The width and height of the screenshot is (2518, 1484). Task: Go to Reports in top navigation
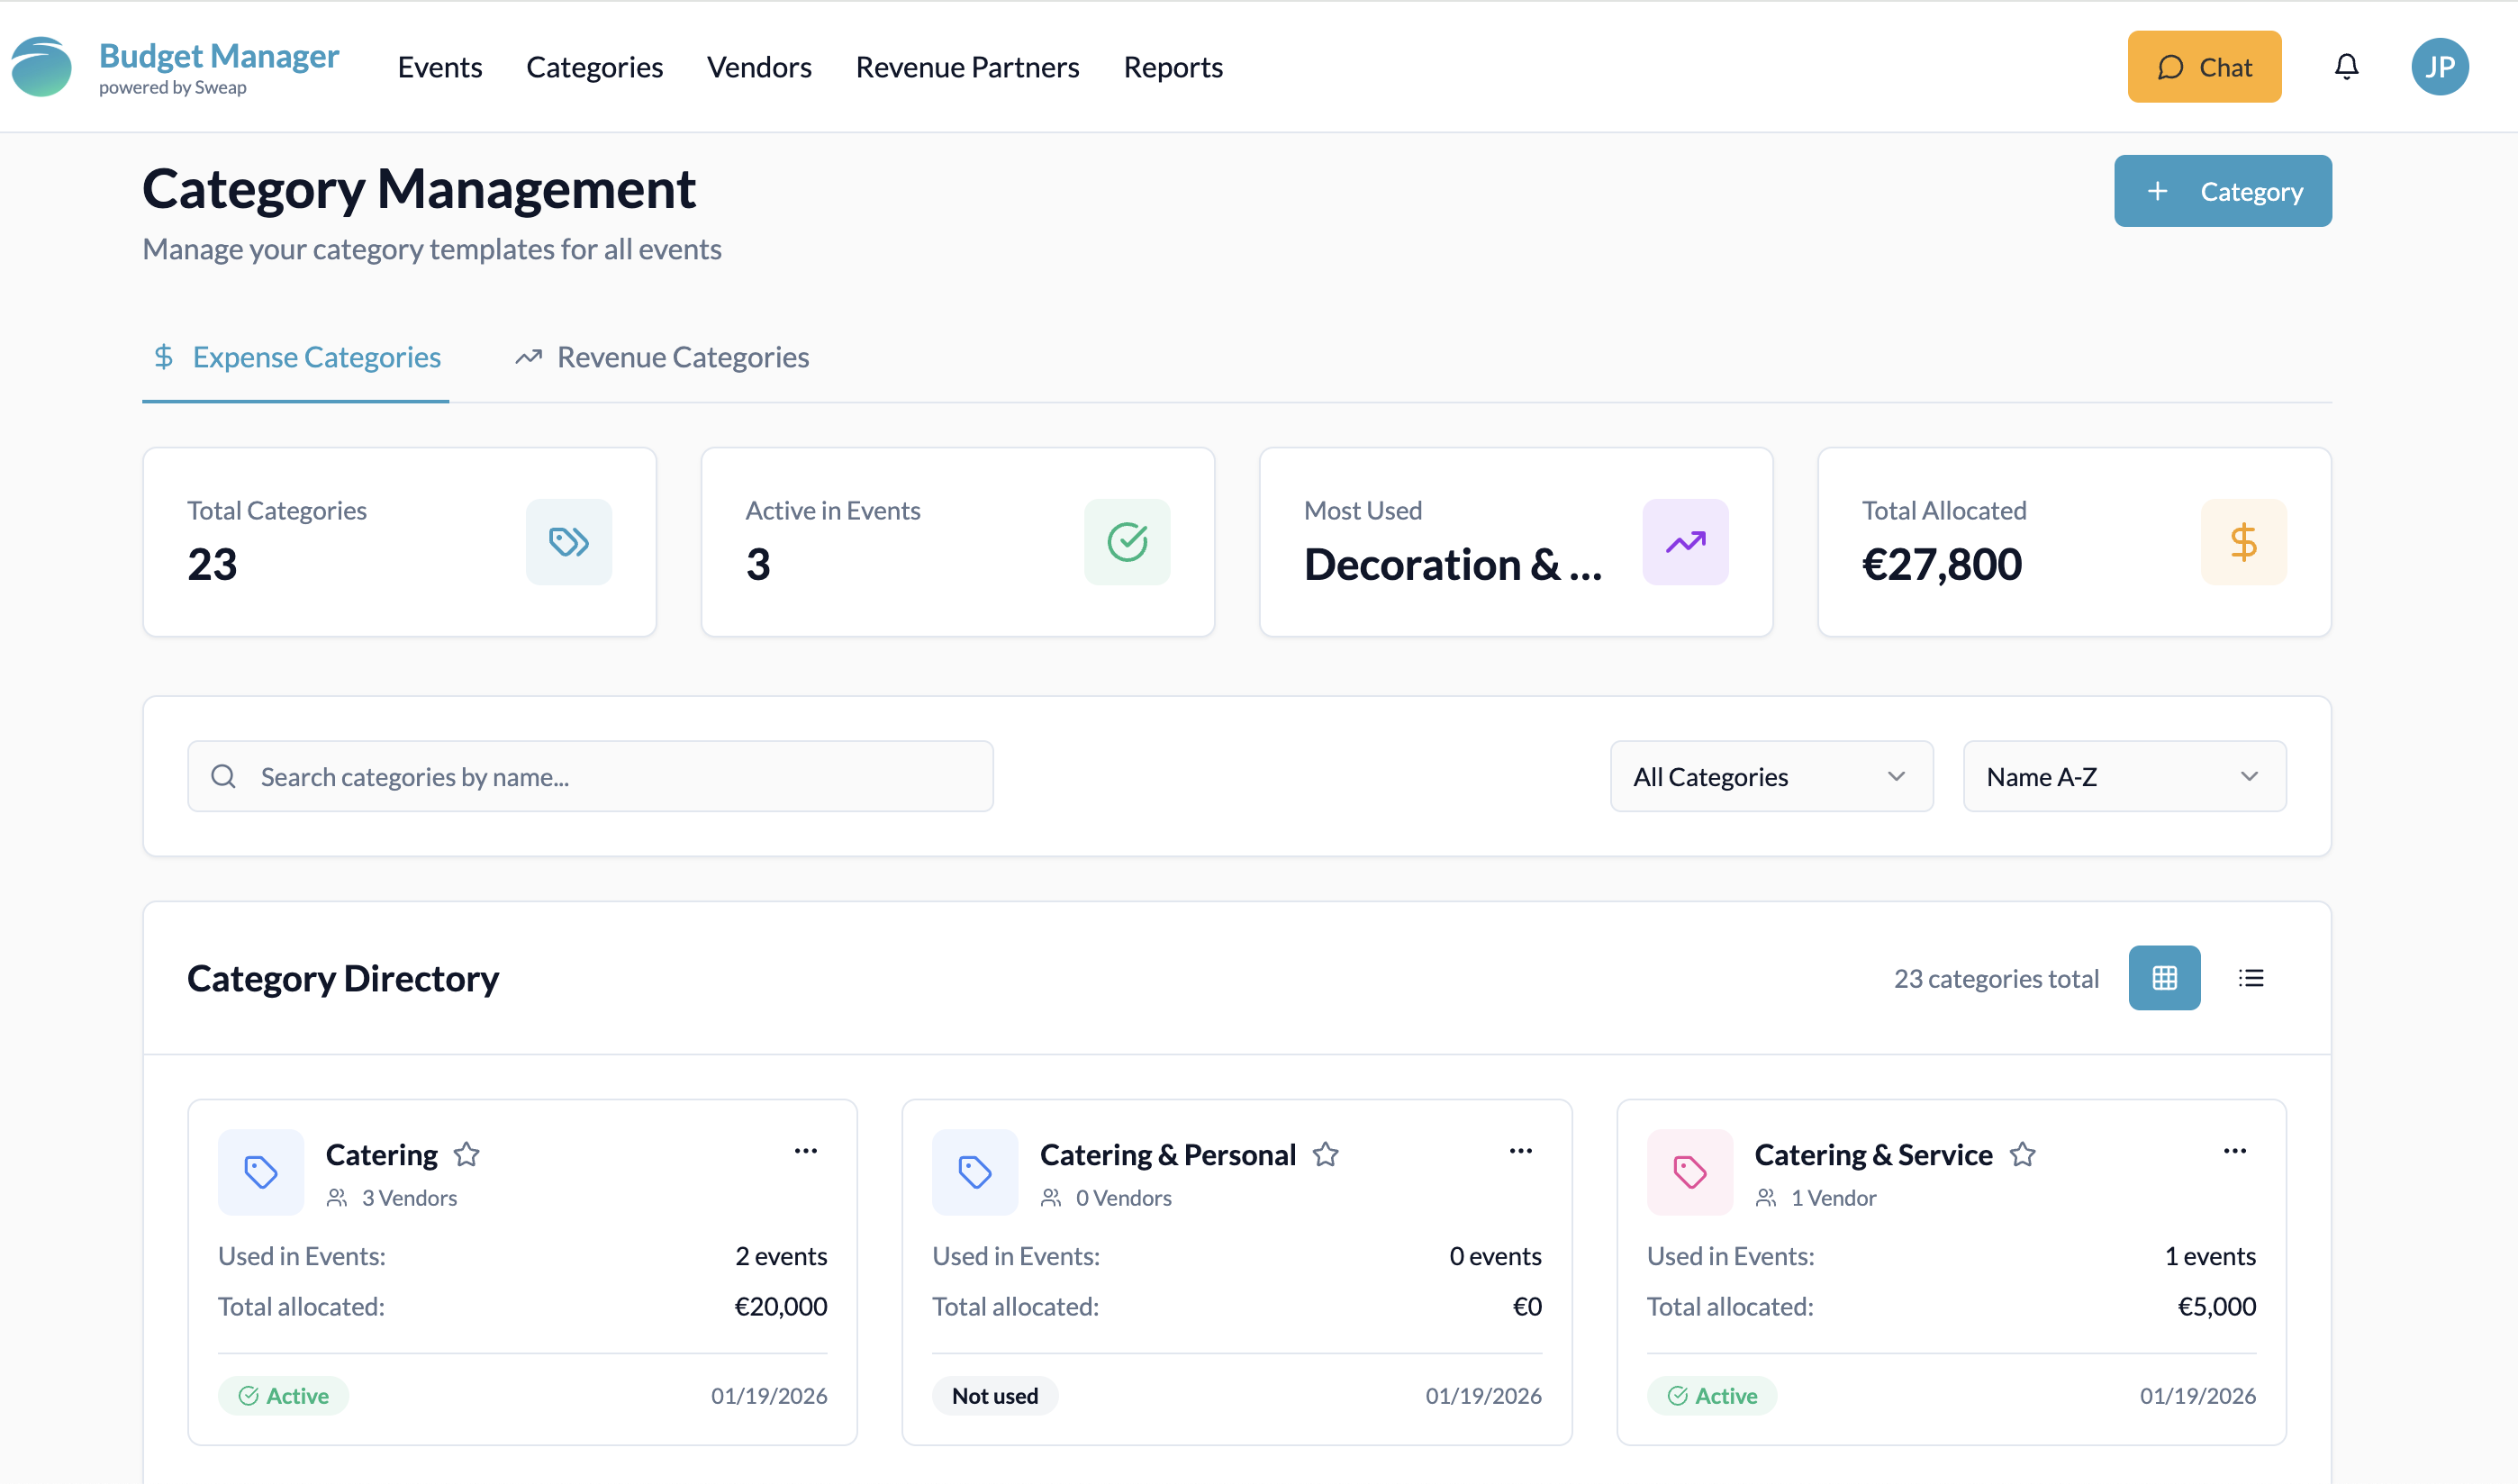(1172, 67)
